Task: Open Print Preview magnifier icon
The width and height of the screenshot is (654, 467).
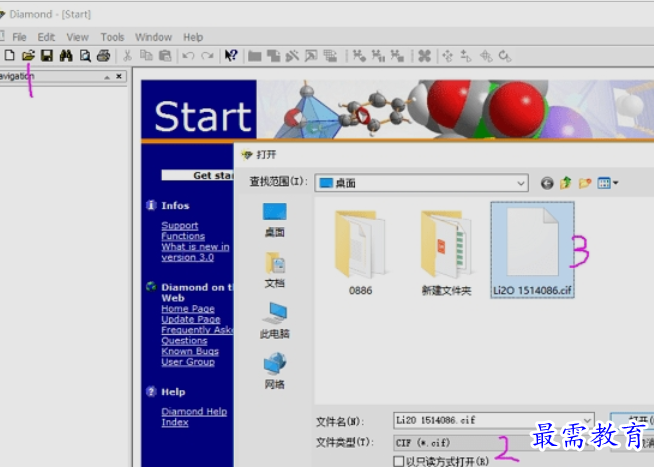Action: pyautogui.click(x=85, y=55)
